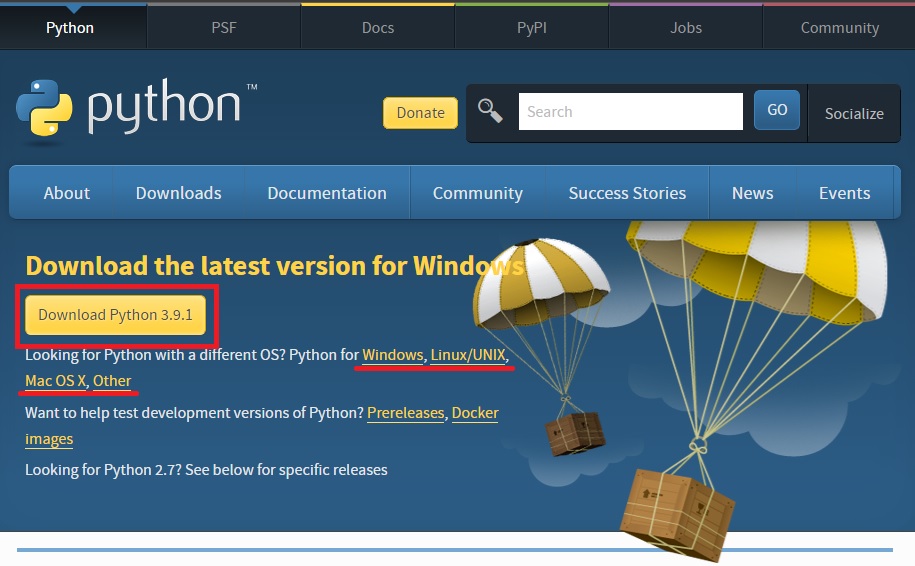915x566 pixels.
Task: Click the yellow Donate button
Action: [x=420, y=113]
